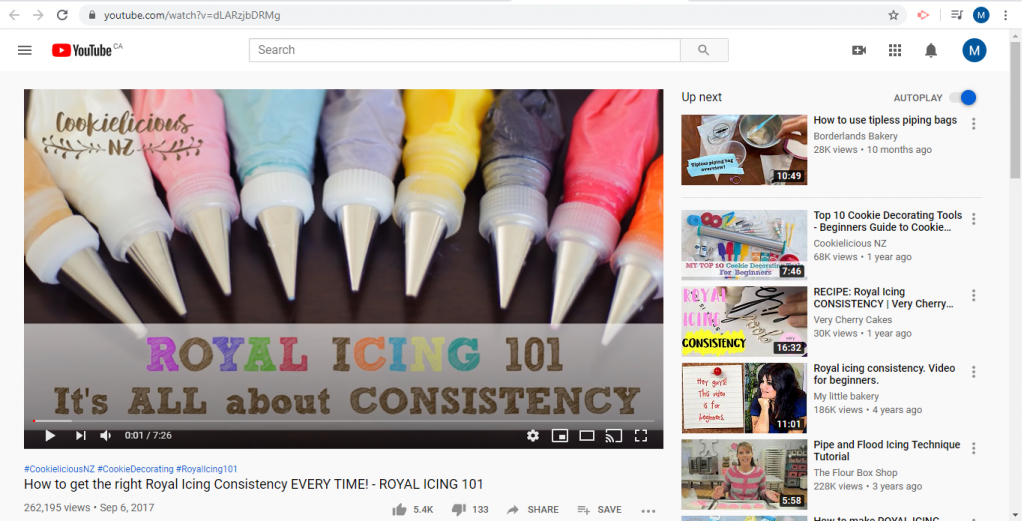Open Chrome profile avatar in toolbar
This screenshot has height=521, width=1024.
pyautogui.click(x=981, y=15)
